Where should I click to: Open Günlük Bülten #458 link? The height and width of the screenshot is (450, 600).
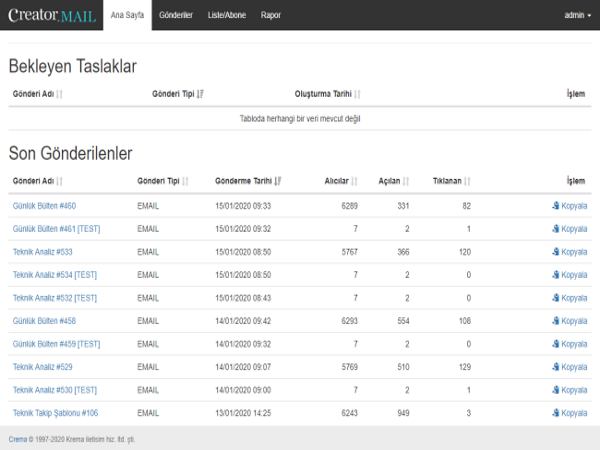[x=44, y=321]
